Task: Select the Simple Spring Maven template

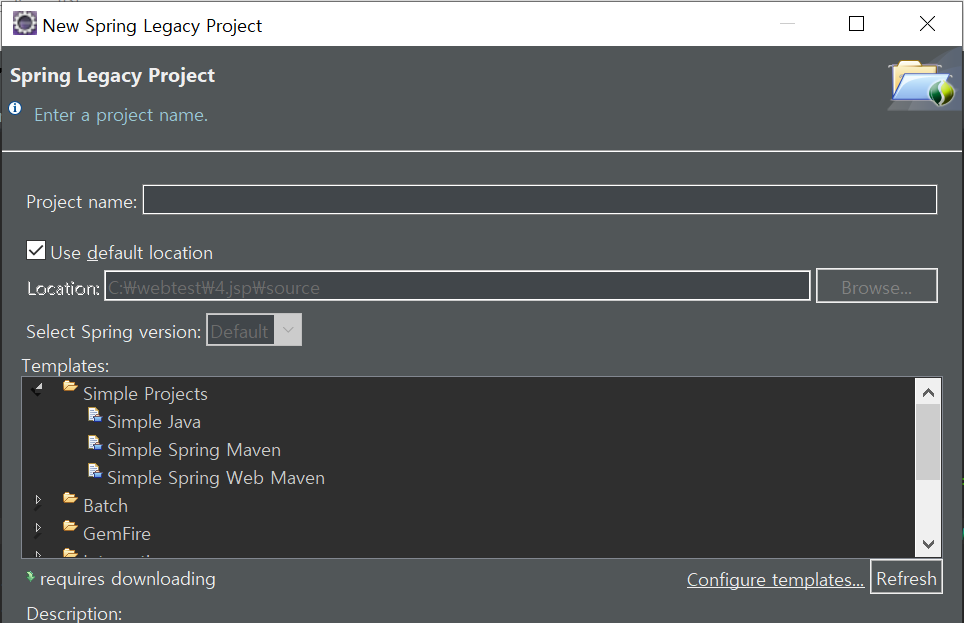Action: pos(194,450)
